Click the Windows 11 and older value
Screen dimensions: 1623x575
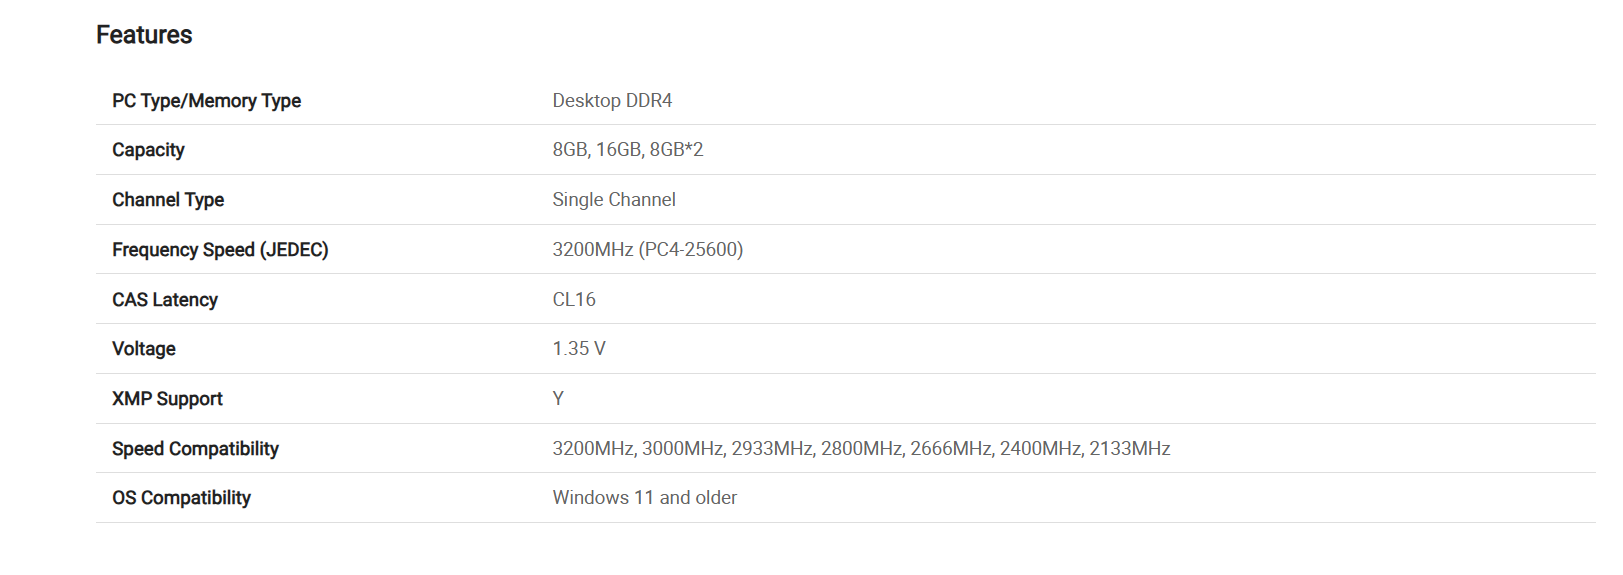point(645,498)
